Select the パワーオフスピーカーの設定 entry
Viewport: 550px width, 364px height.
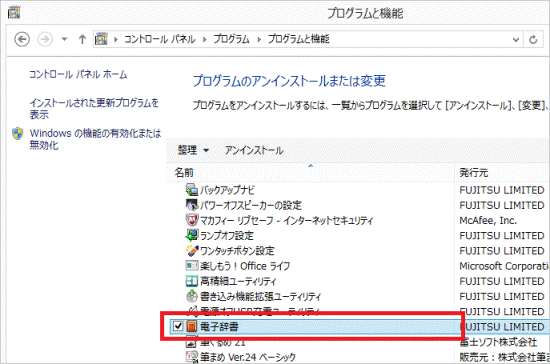tap(251, 205)
